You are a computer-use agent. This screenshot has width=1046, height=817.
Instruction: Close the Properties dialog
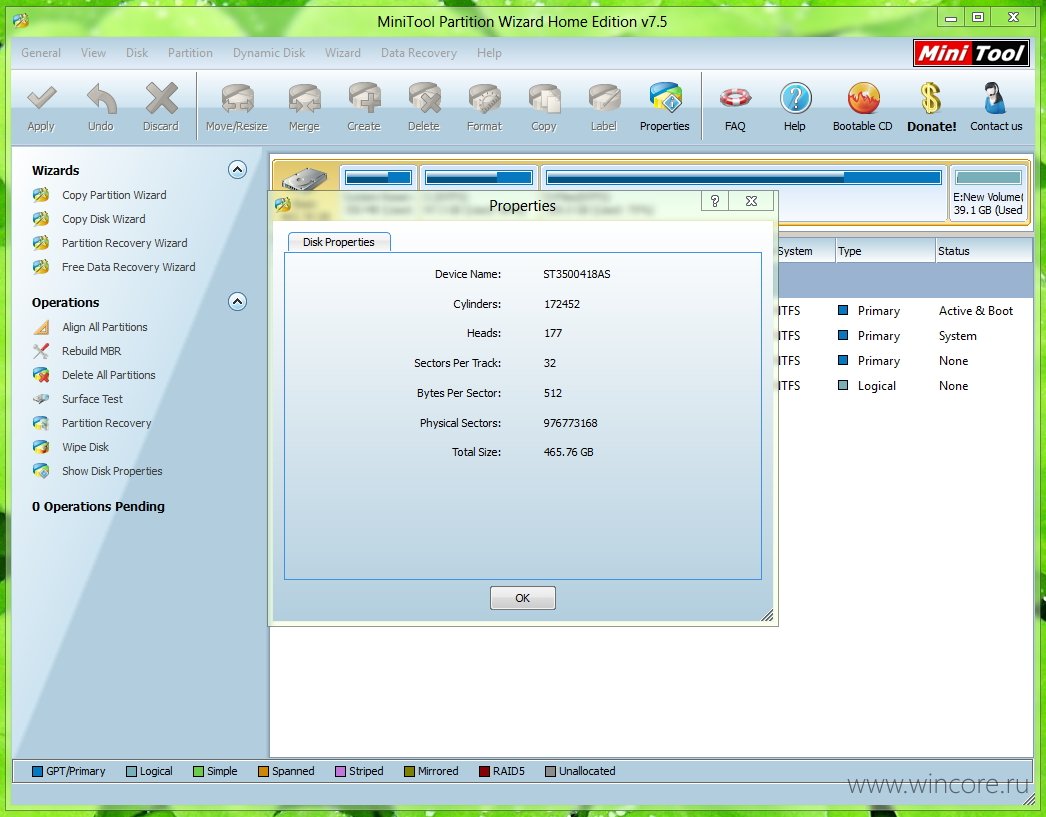(x=751, y=201)
